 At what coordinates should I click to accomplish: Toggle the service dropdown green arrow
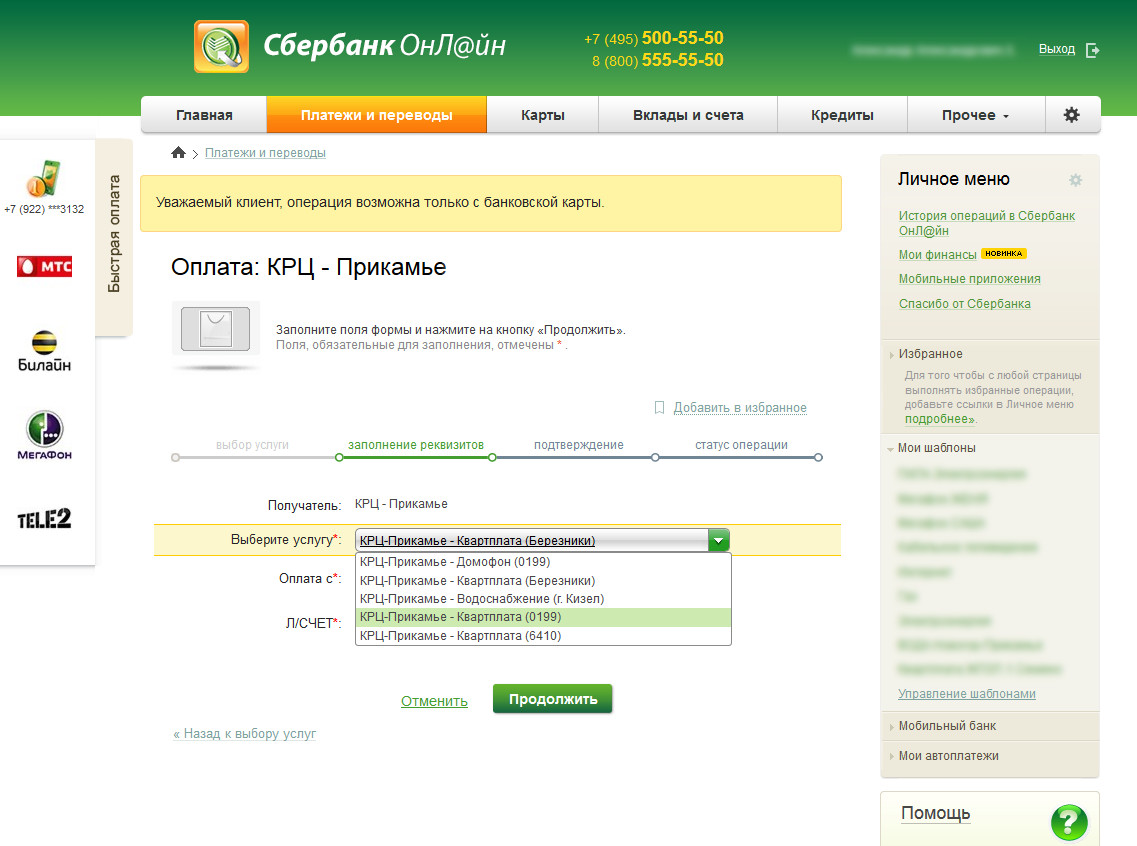pyautogui.click(x=718, y=541)
